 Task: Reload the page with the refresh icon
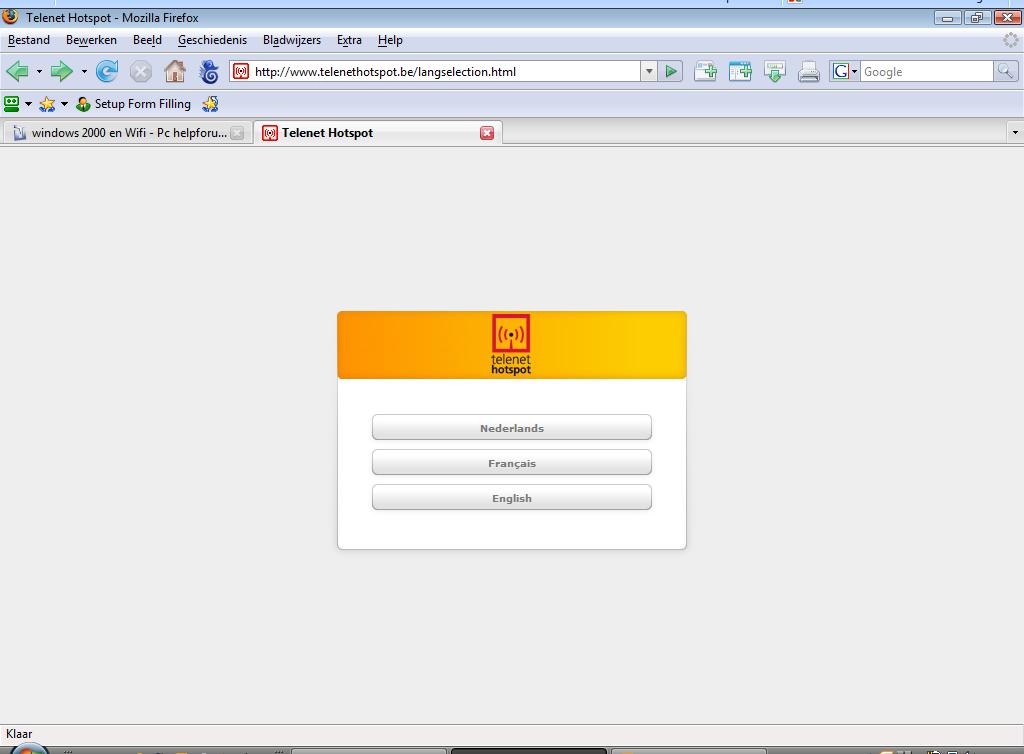point(107,71)
